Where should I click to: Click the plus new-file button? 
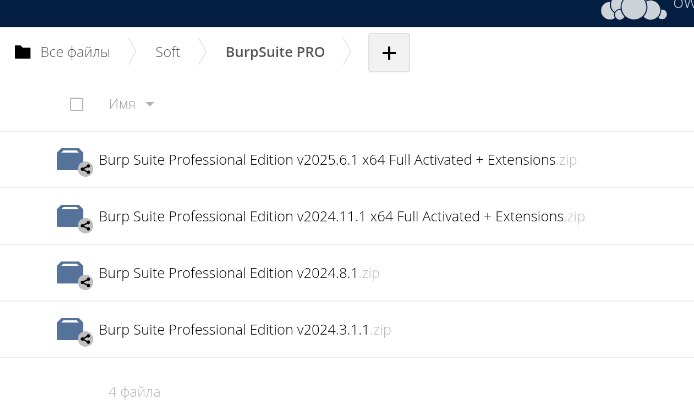point(389,53)
